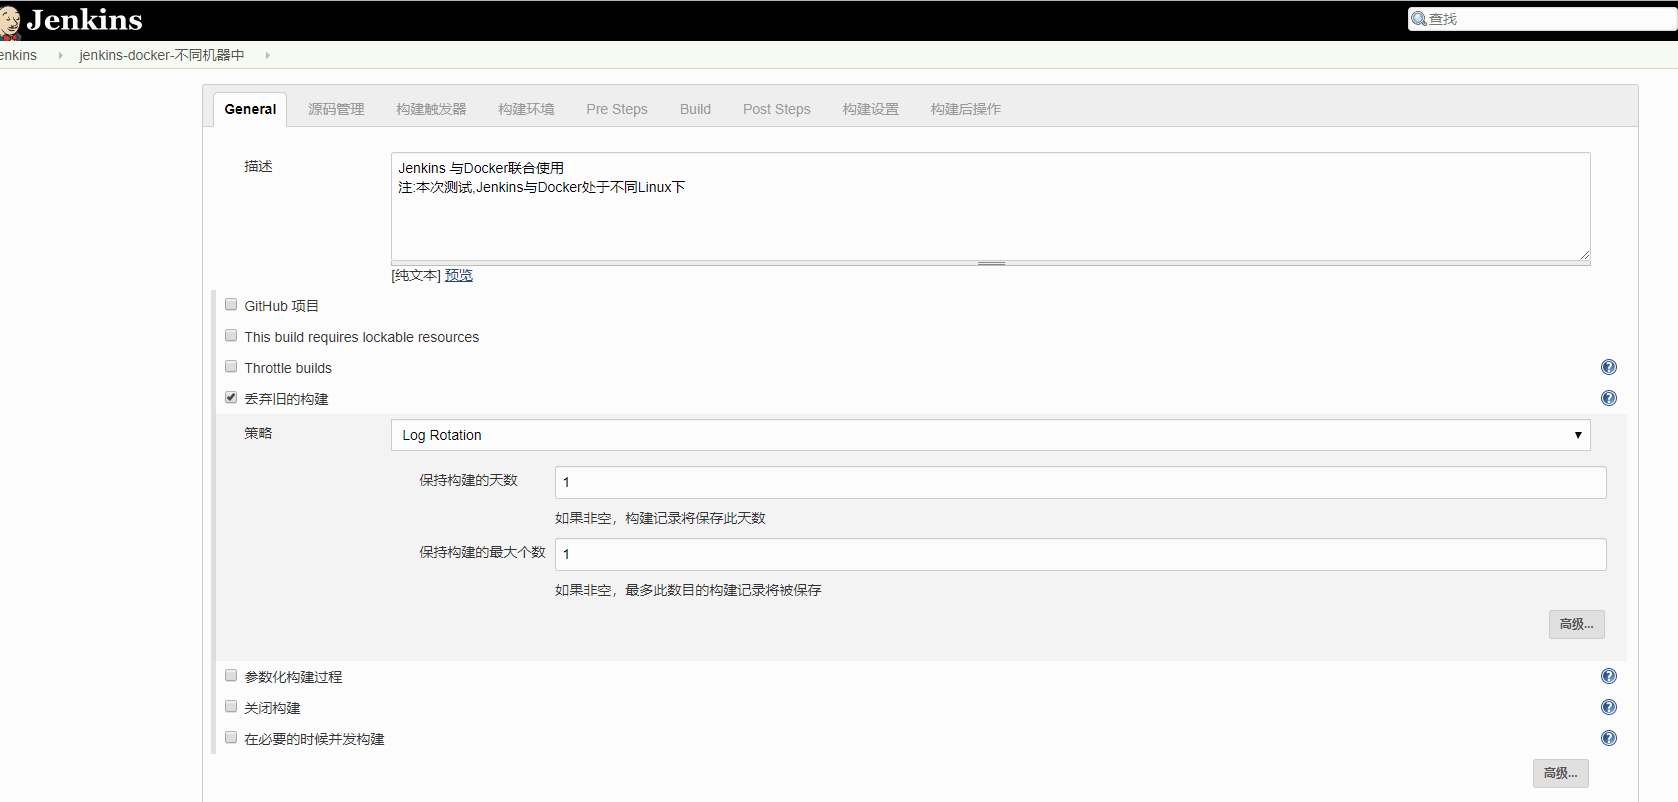Switch to 构建环境 tab
Viewport: 1678px width, 802px height.
[526, 109]
